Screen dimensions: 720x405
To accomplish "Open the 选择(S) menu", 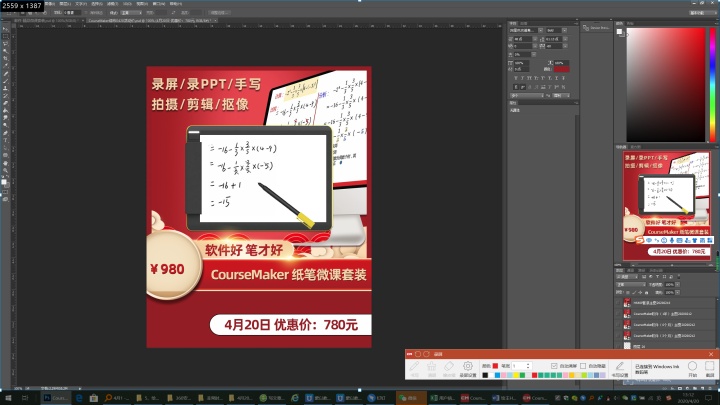I will [96, 4].
